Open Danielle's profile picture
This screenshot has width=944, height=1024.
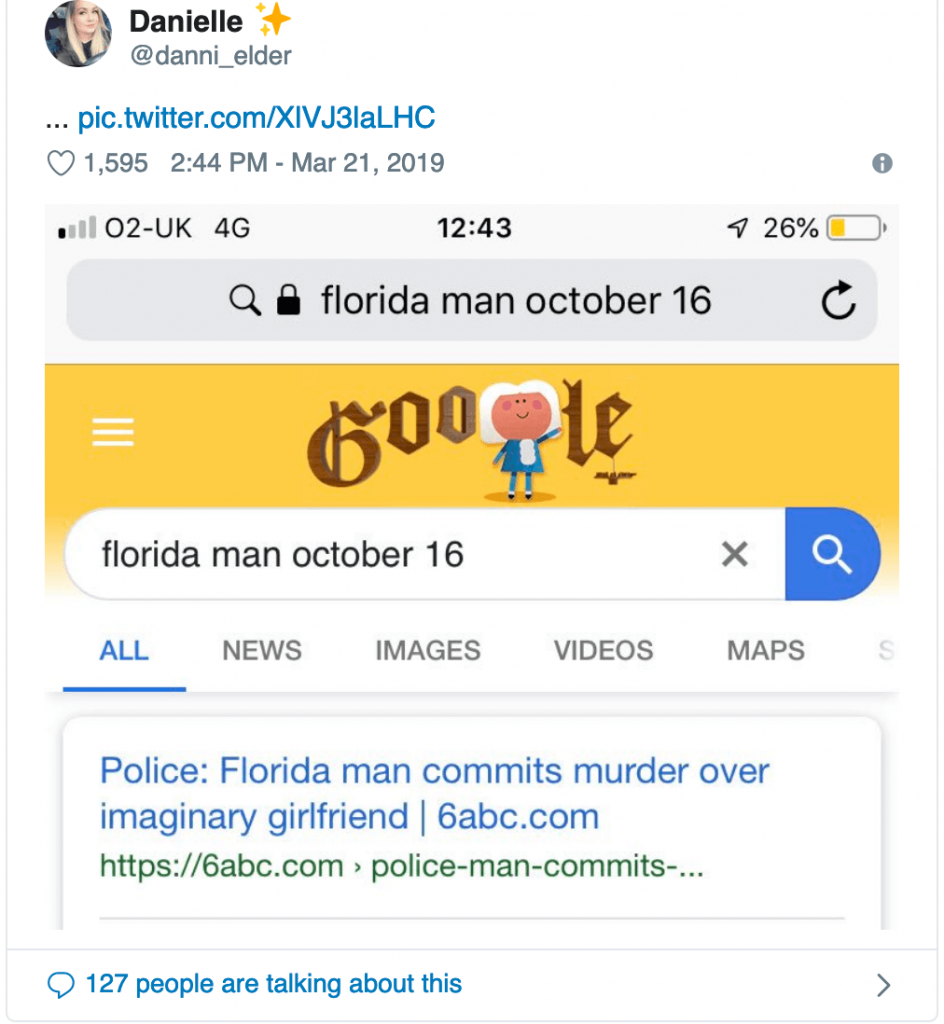[x=78, y=33]
